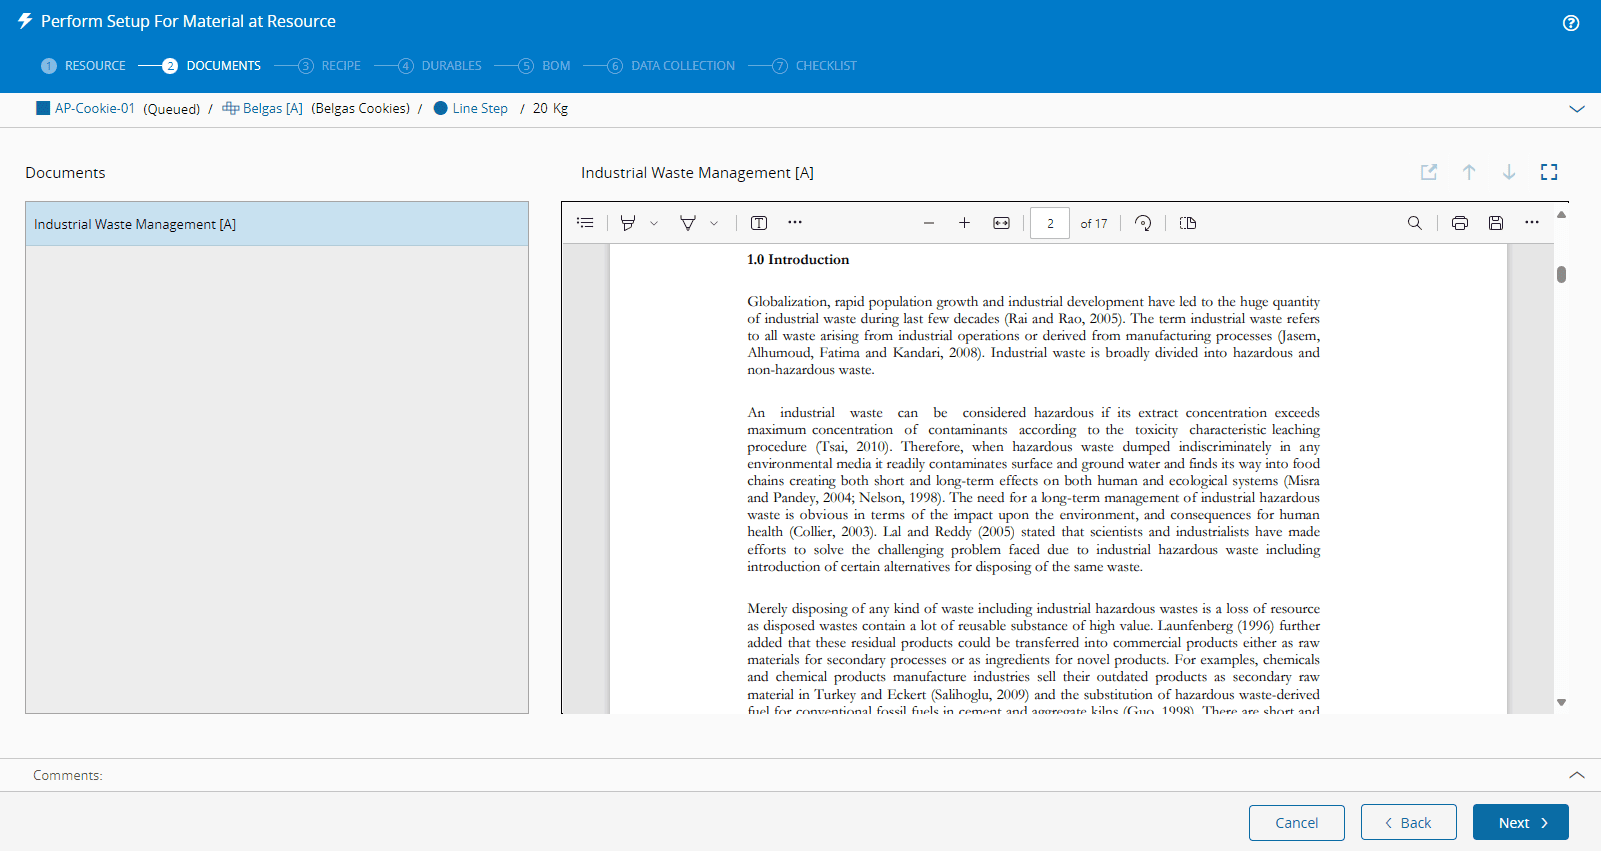Select Industrial Waste Management document in list
Image resolution: width=1601 pixels, height=851 pixels.
coord(277,224)
